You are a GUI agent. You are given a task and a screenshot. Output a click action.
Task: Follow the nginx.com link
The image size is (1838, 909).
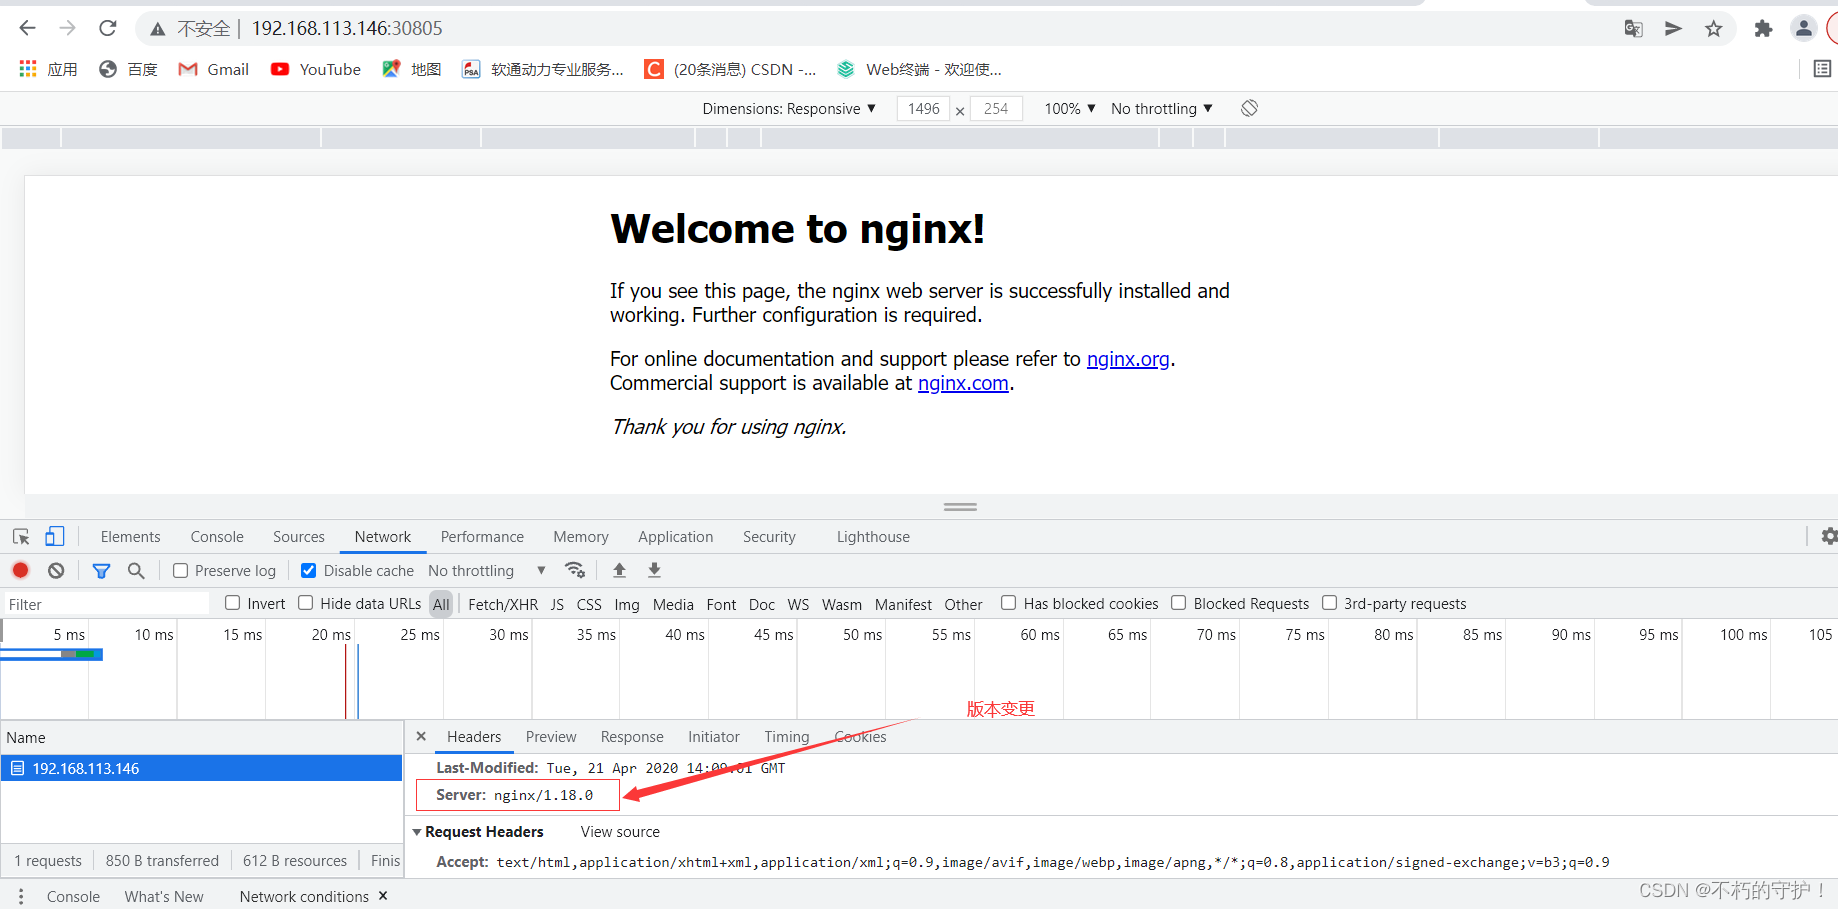coord(963,383)
